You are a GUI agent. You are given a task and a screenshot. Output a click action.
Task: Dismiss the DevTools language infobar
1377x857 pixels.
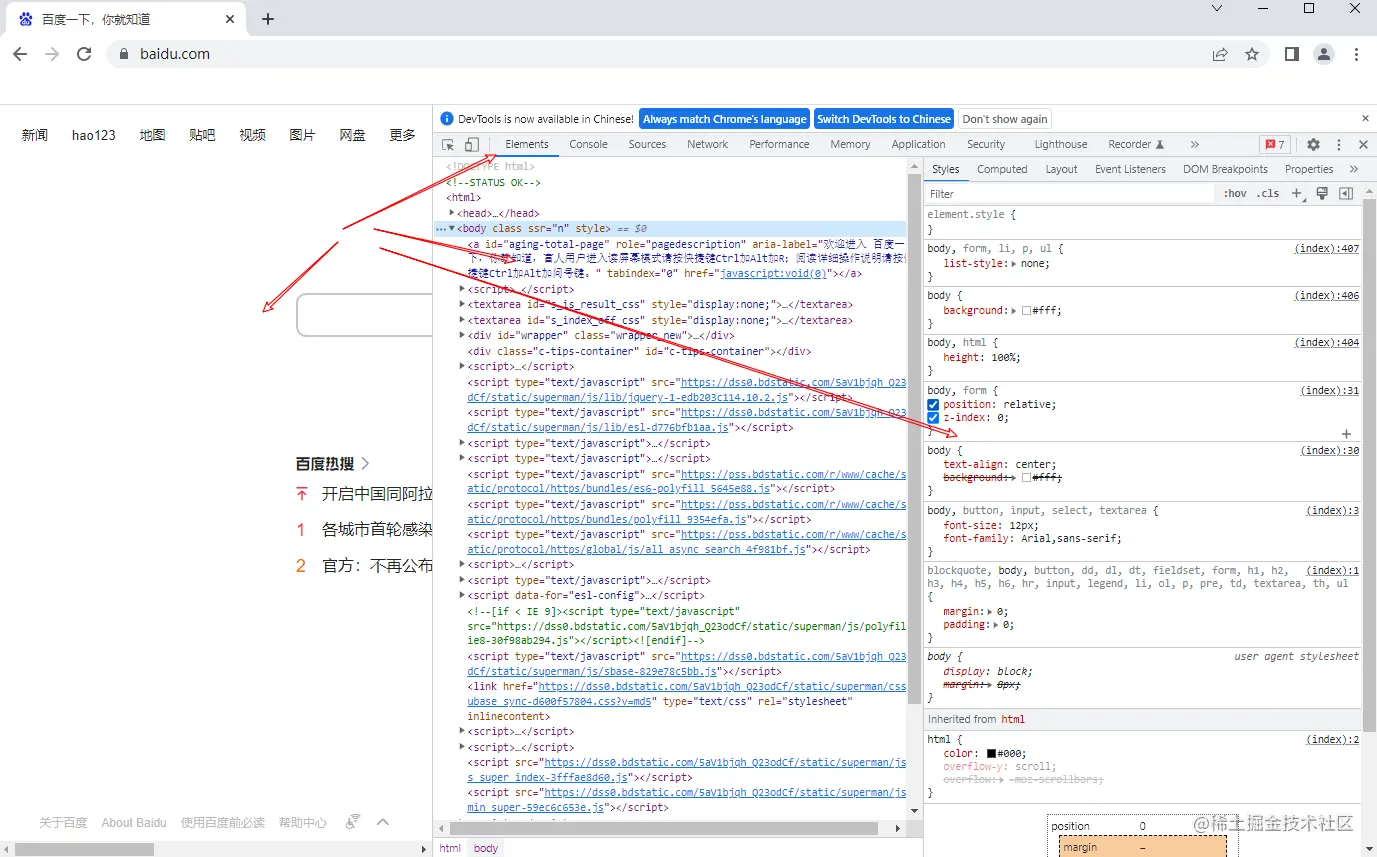pyautogui.click(x=1365, y=119)
